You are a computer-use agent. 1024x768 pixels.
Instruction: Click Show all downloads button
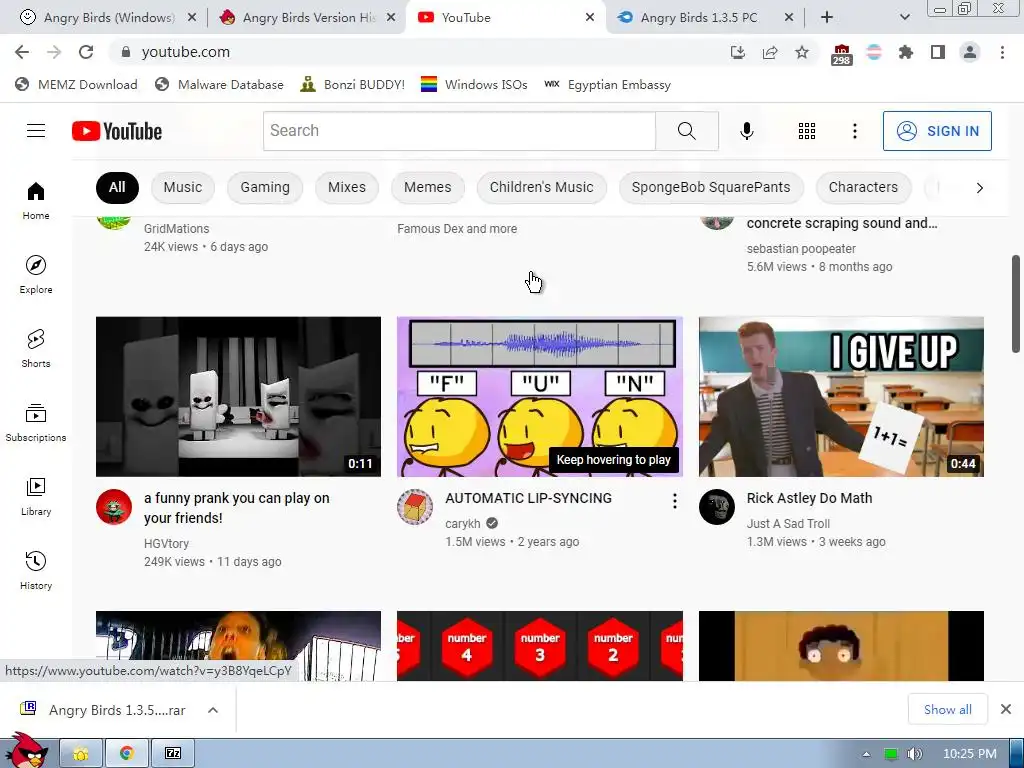pyautogui.click(x=947, y=709)
